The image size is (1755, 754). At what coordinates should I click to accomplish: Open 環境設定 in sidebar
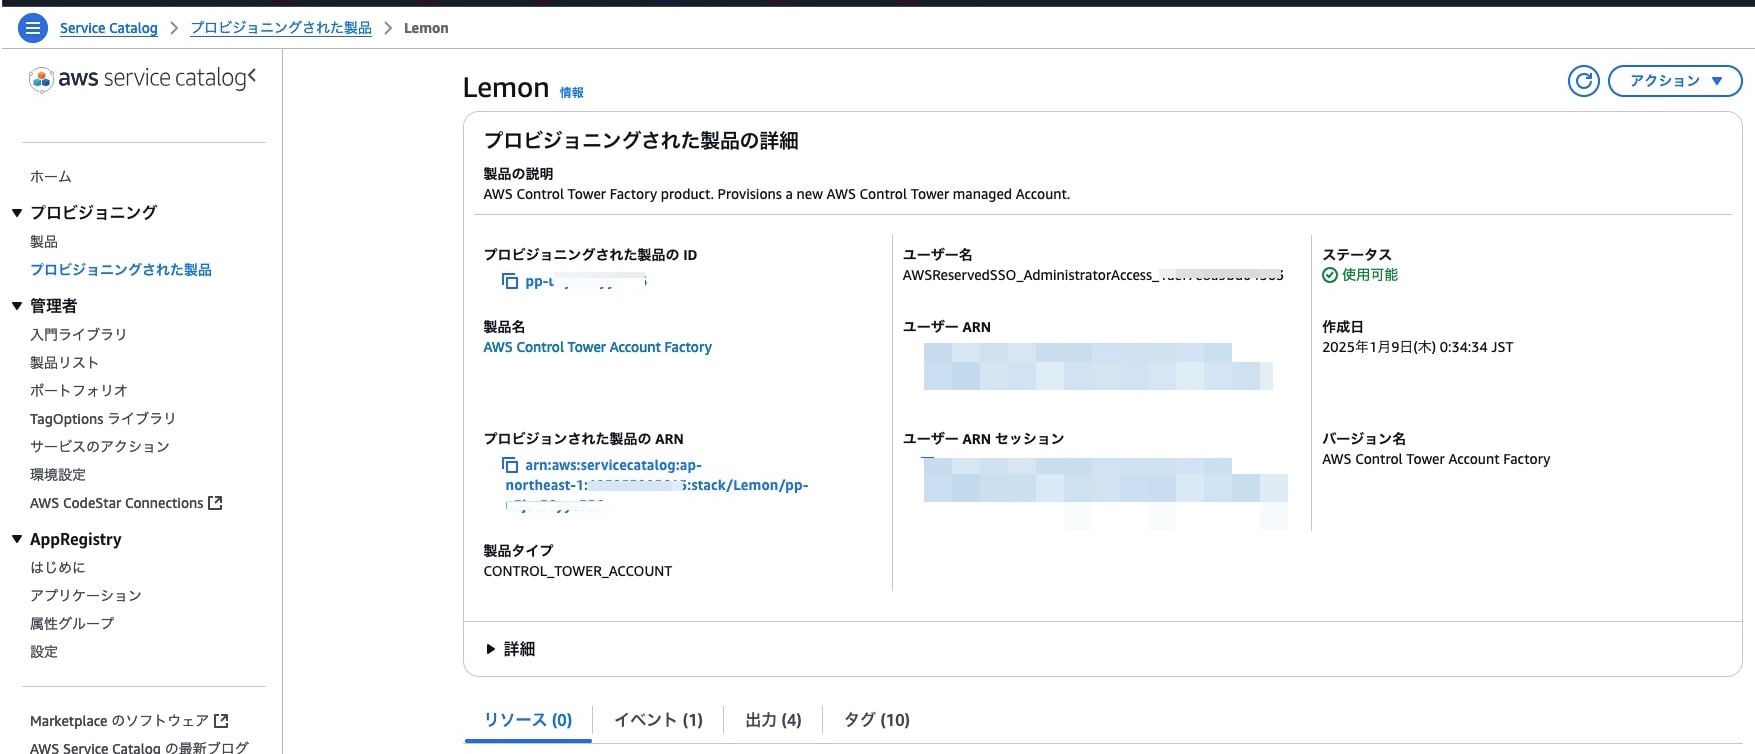click(x=58, y=475)
